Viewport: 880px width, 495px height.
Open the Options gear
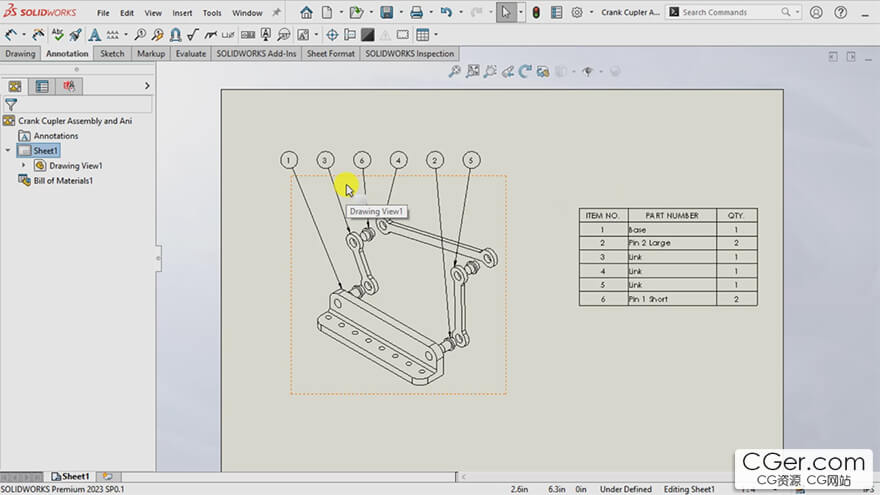pyautogui.click(x=577, y=12)
